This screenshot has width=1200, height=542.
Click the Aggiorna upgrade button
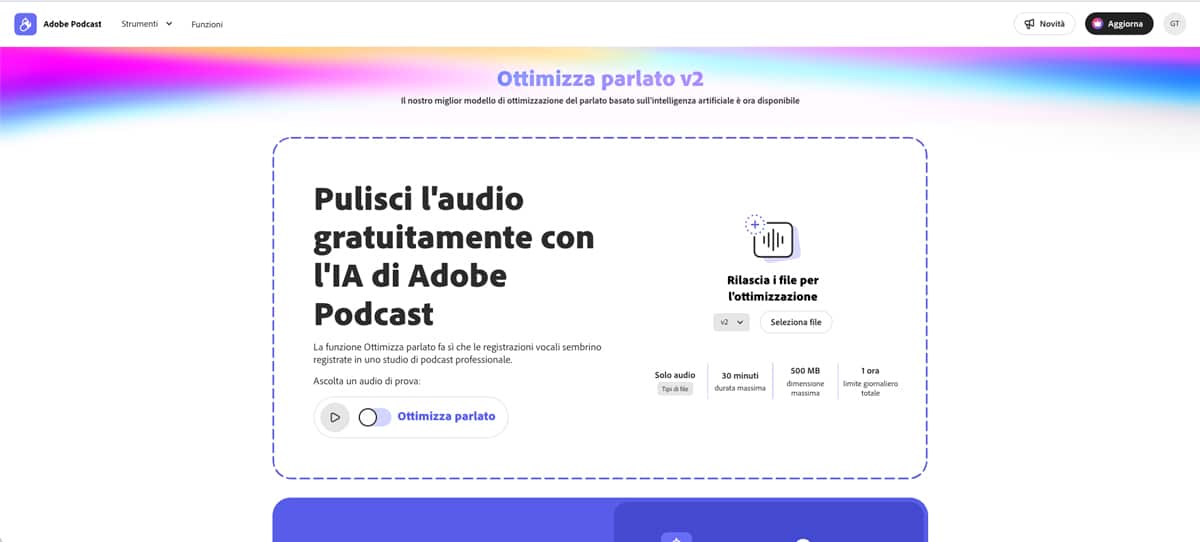(x=1119, y=24)
